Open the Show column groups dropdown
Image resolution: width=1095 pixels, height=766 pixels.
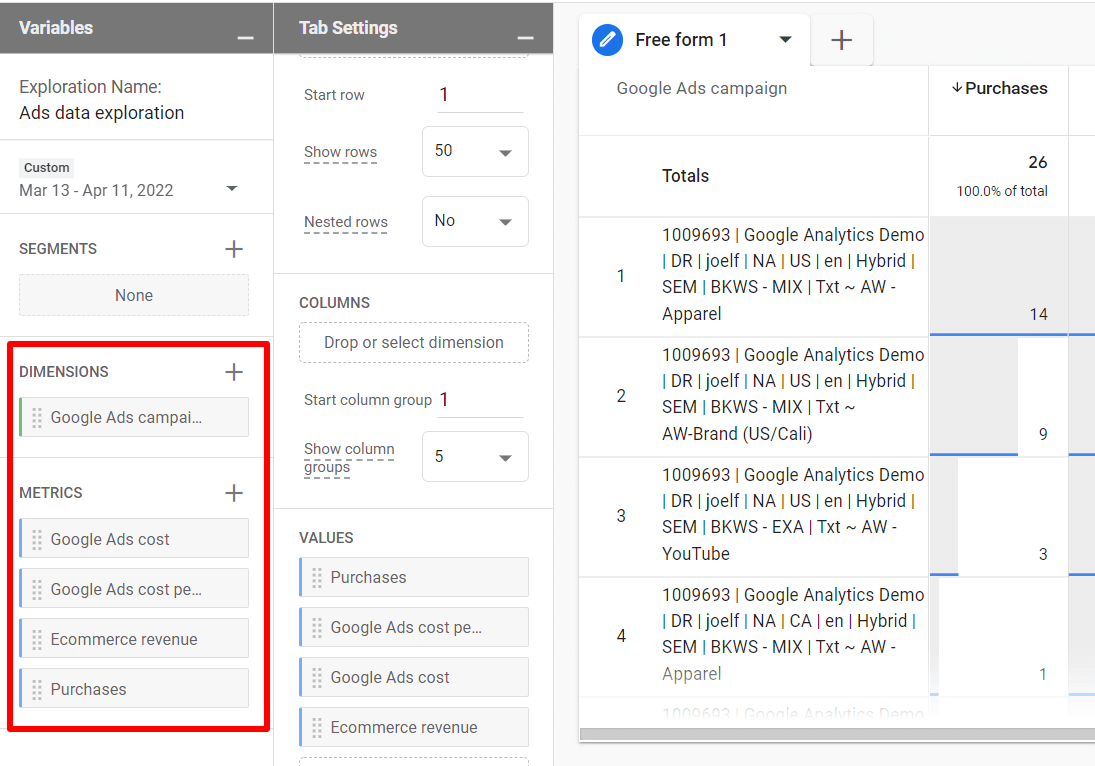(x=475, y=456)
